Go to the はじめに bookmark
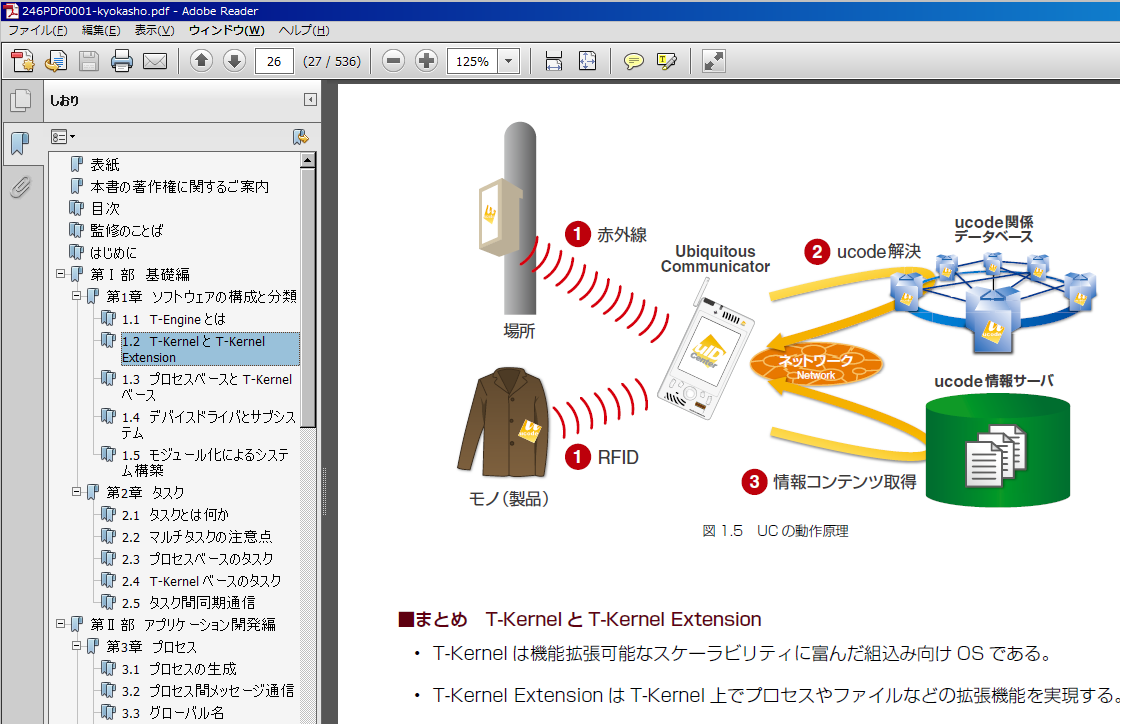 tap(113, 252)
